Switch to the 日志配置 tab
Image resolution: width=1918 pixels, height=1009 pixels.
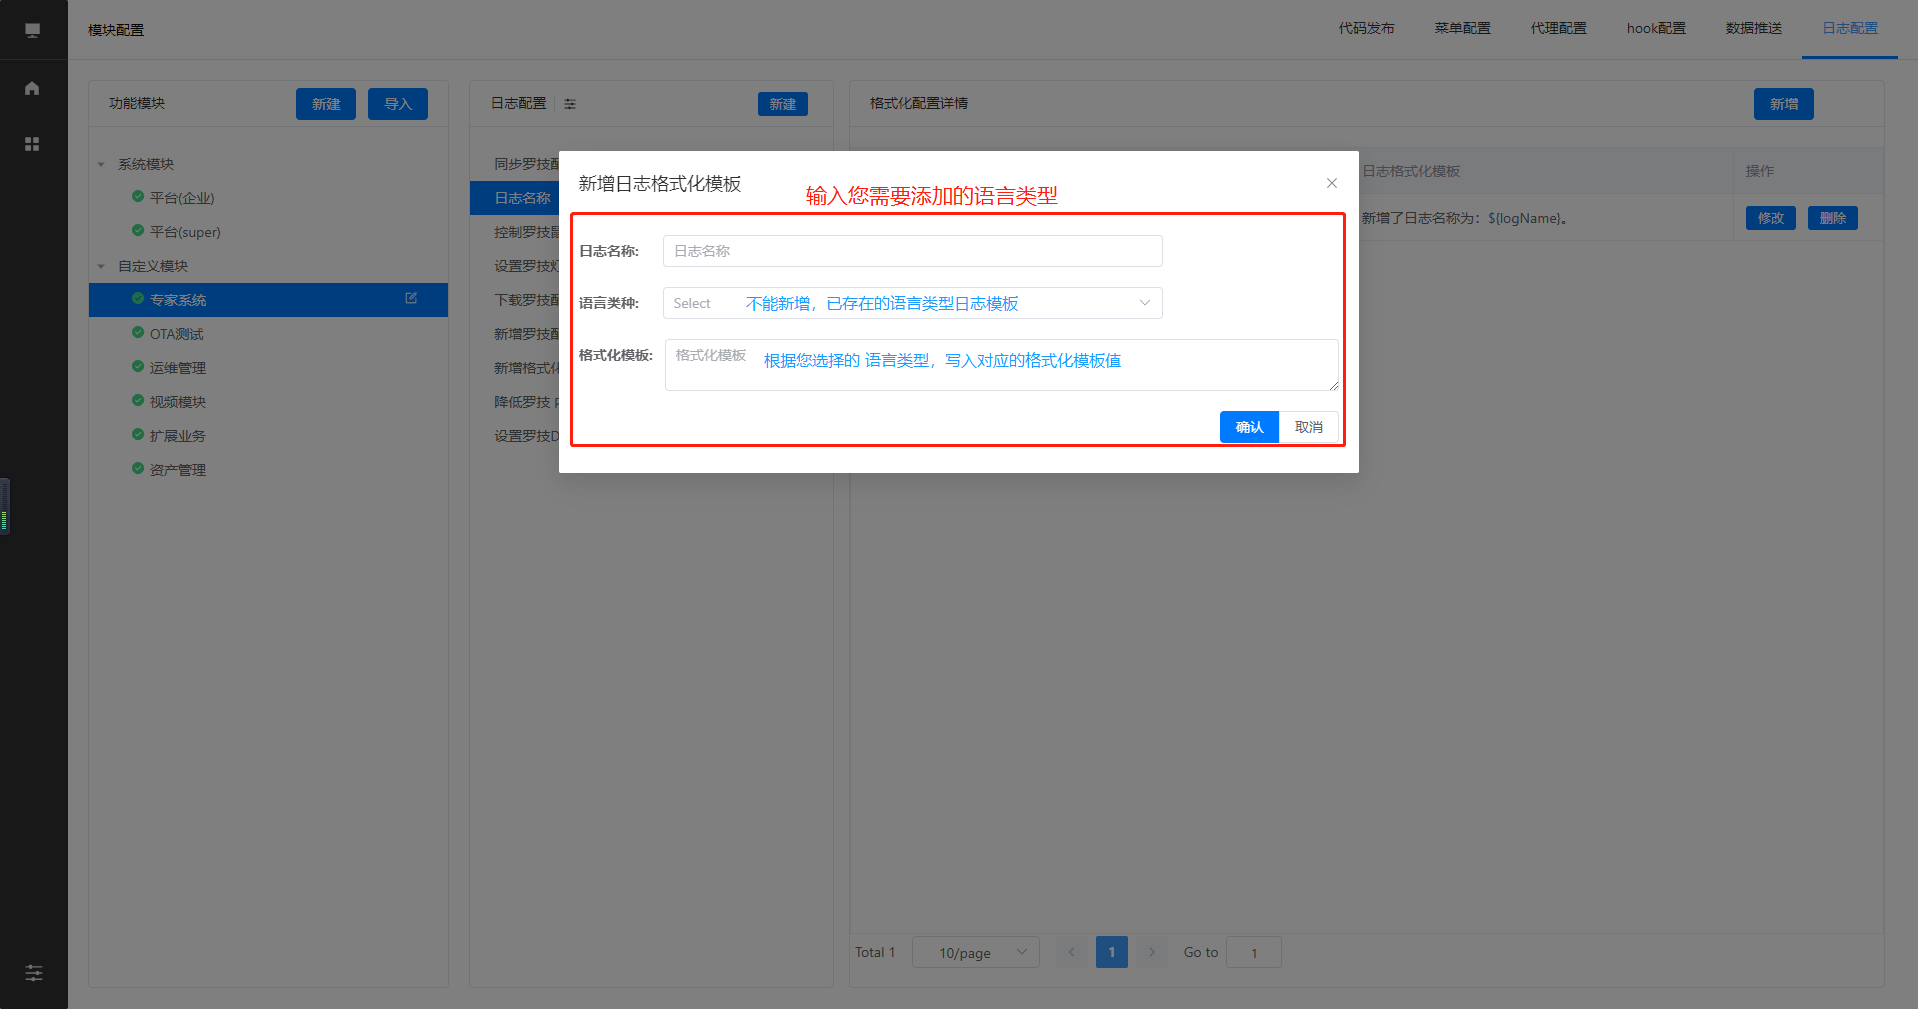point(1850,28)
